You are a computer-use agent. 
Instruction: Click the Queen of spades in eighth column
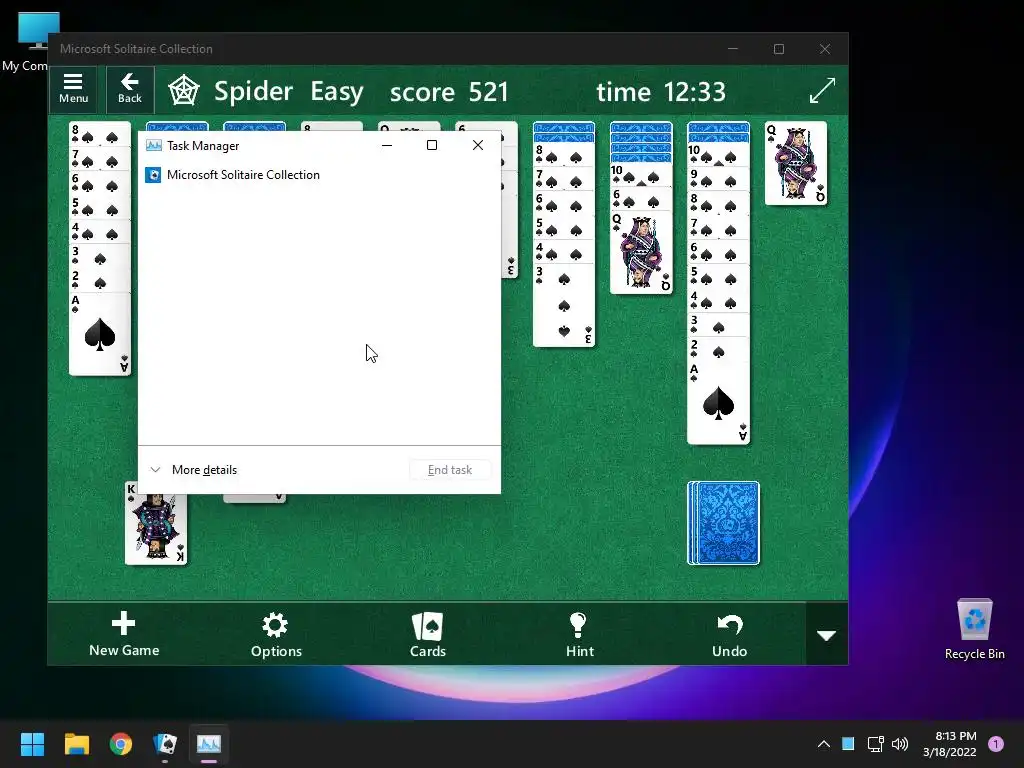[641, 253]
